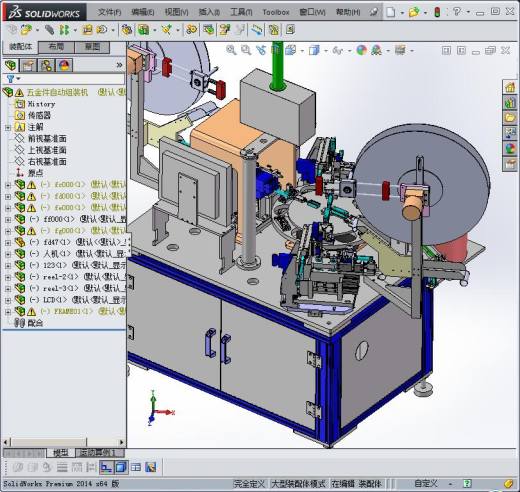Open the 编辑(E) menu

pos(143,12)
